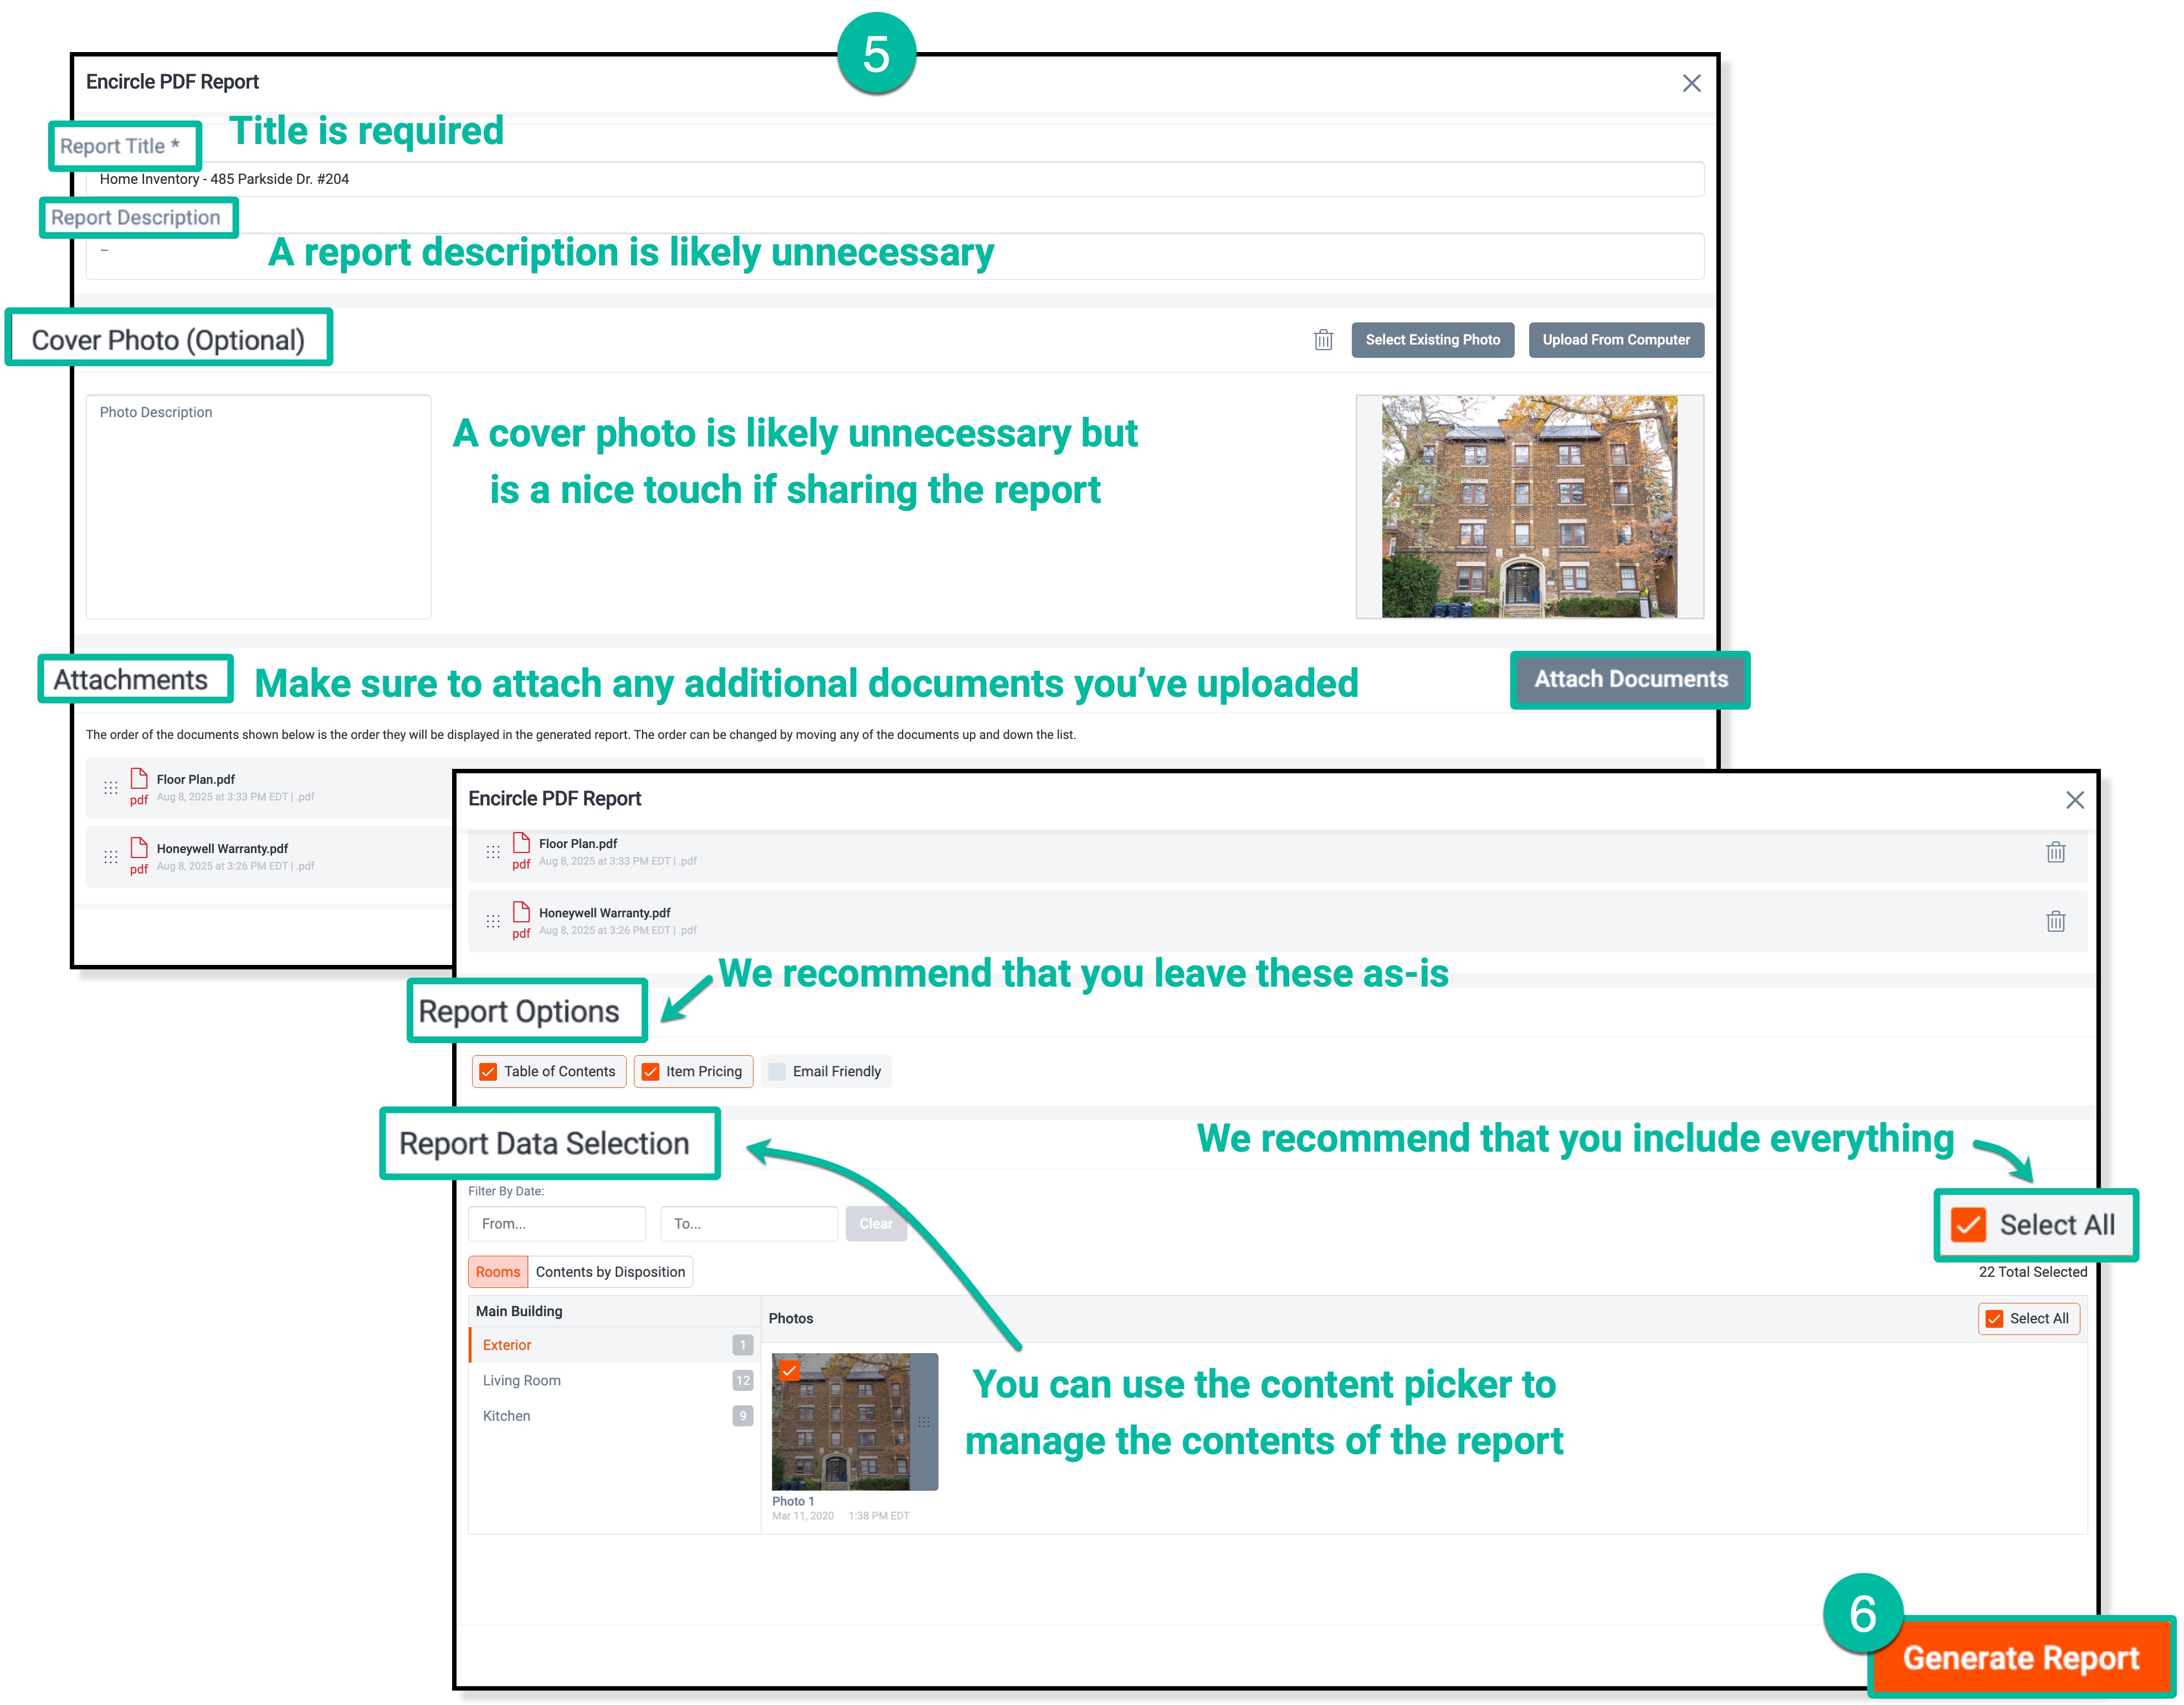
Task: Uncheck the Table of Contents option
Action: (x=488, y=1071)
